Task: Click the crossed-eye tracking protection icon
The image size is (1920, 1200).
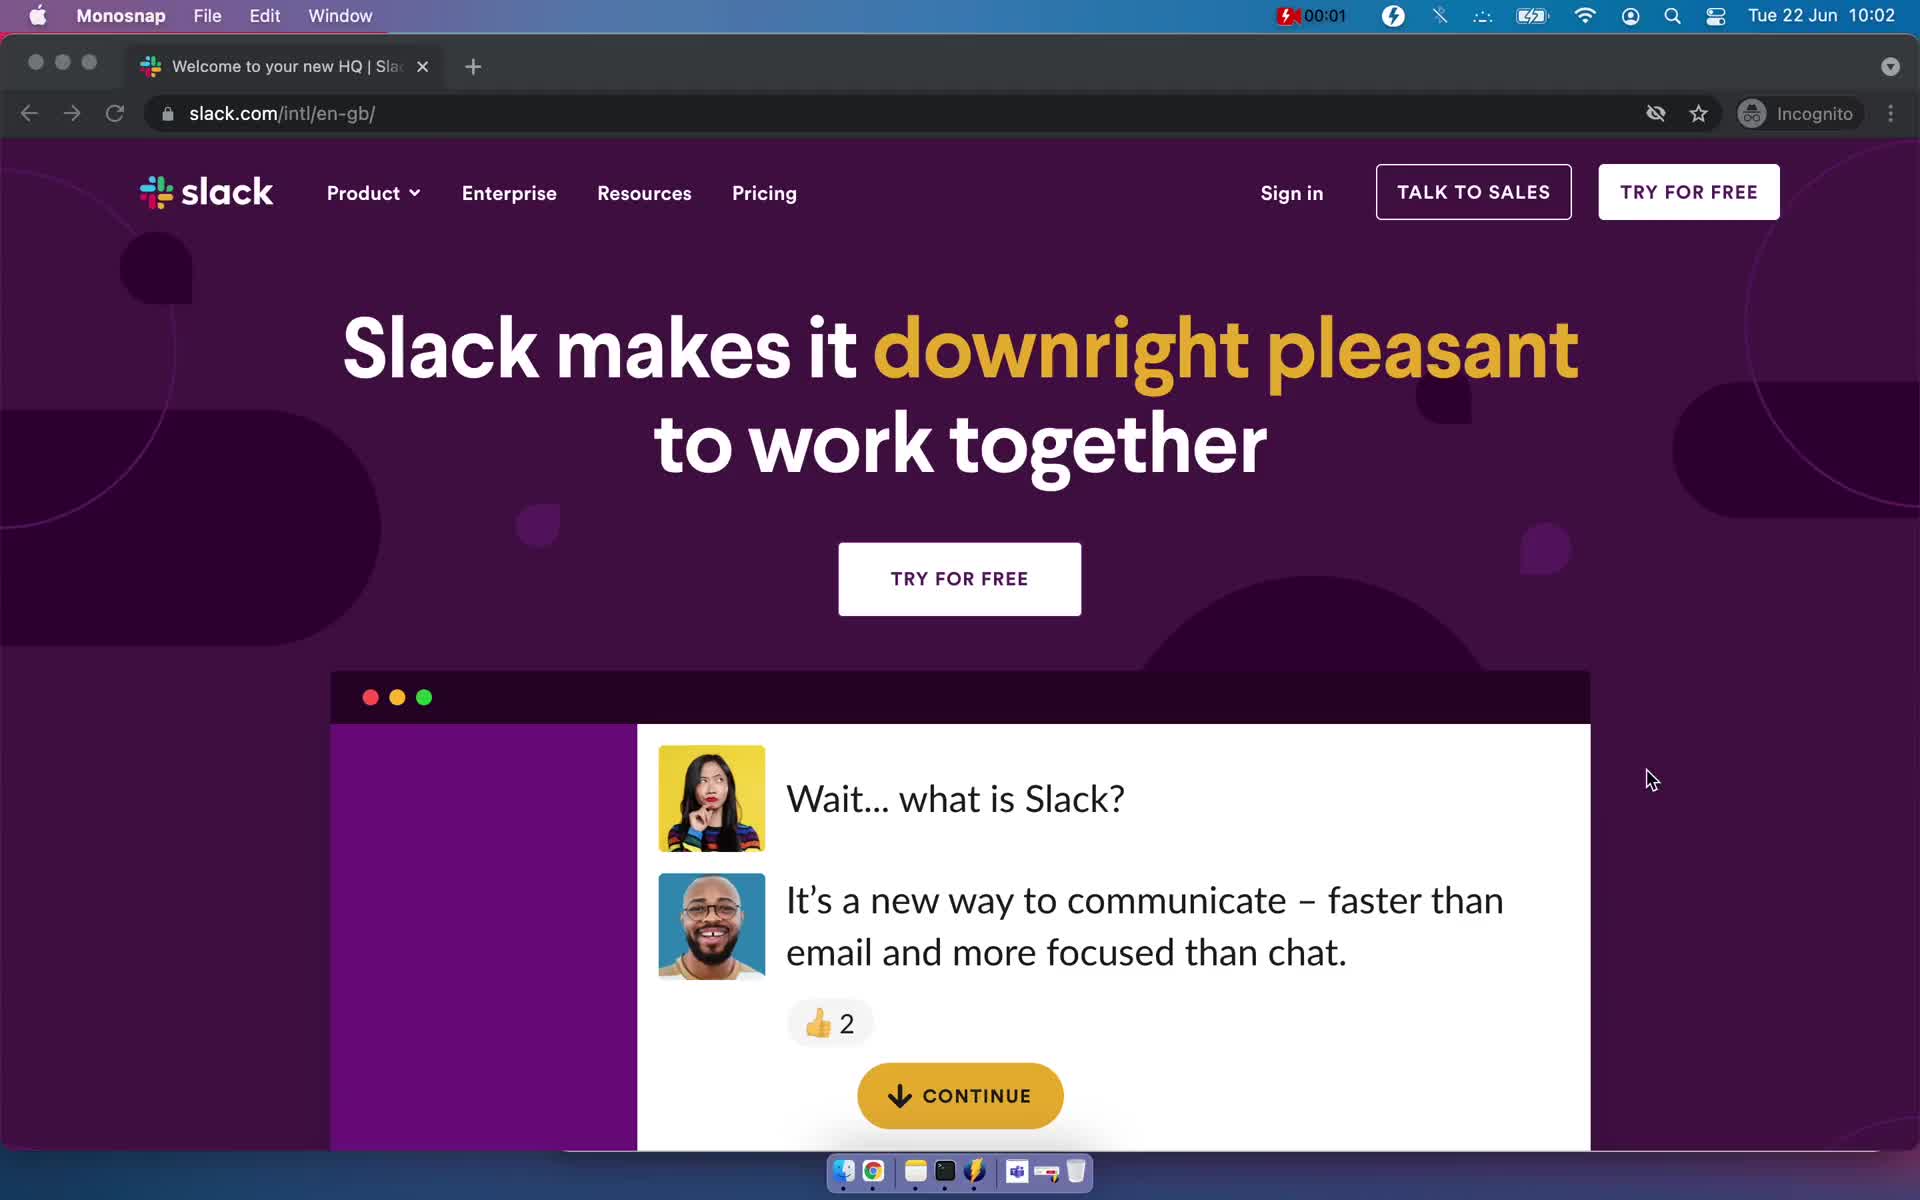Action: [x=1656, y=113]
